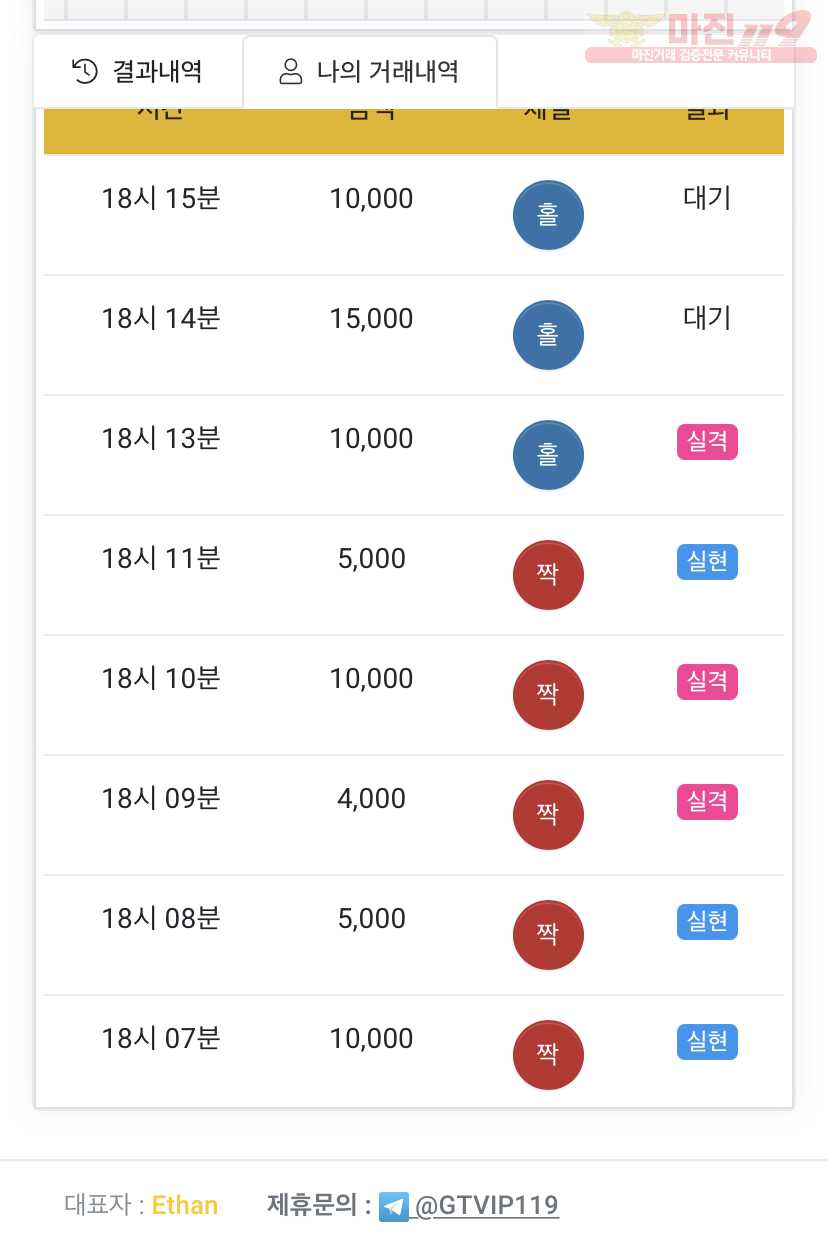Click the 실현 badge at 18시 07분
Image resolution: width=828 pixels, height=1245 pixels.
click(x=707, y=1041)
